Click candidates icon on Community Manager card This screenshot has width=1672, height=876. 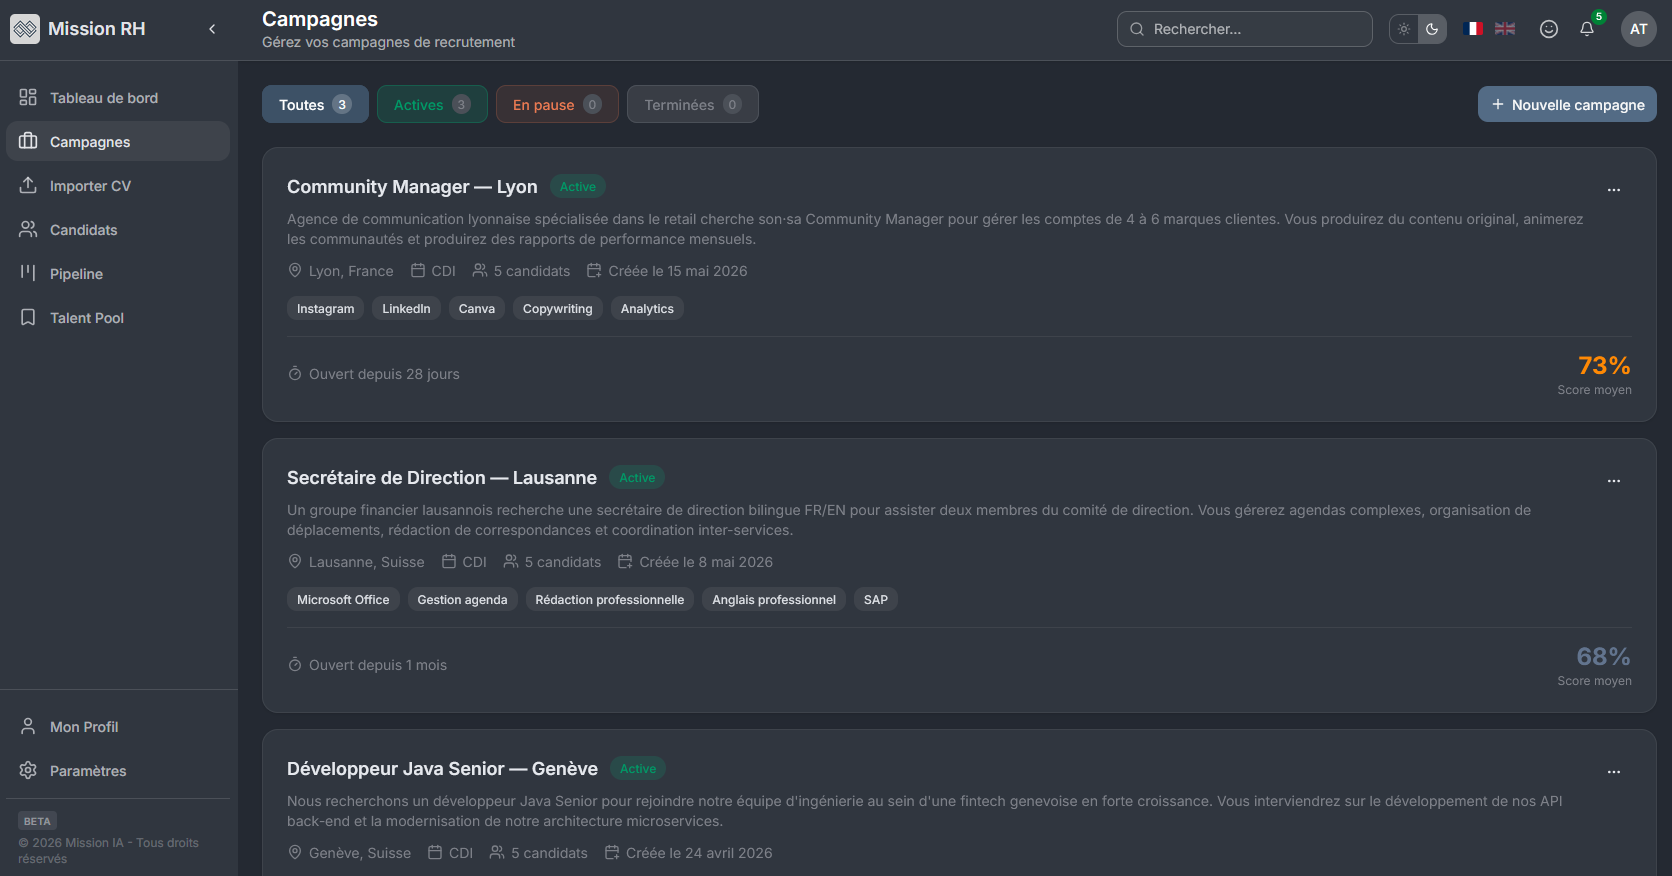(x=480, y=270)
